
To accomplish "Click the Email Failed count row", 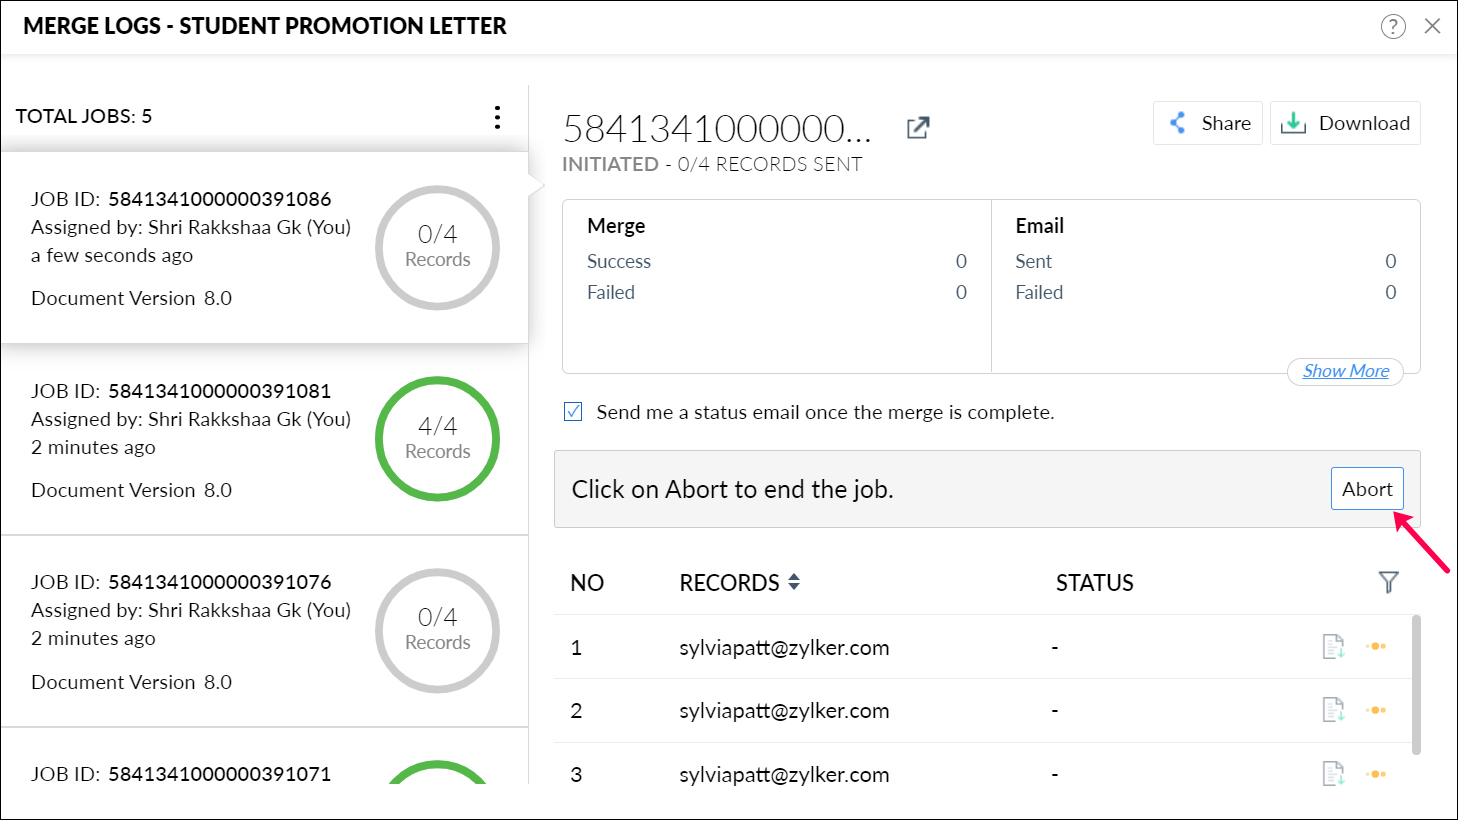I will (x=1205, y=292).
